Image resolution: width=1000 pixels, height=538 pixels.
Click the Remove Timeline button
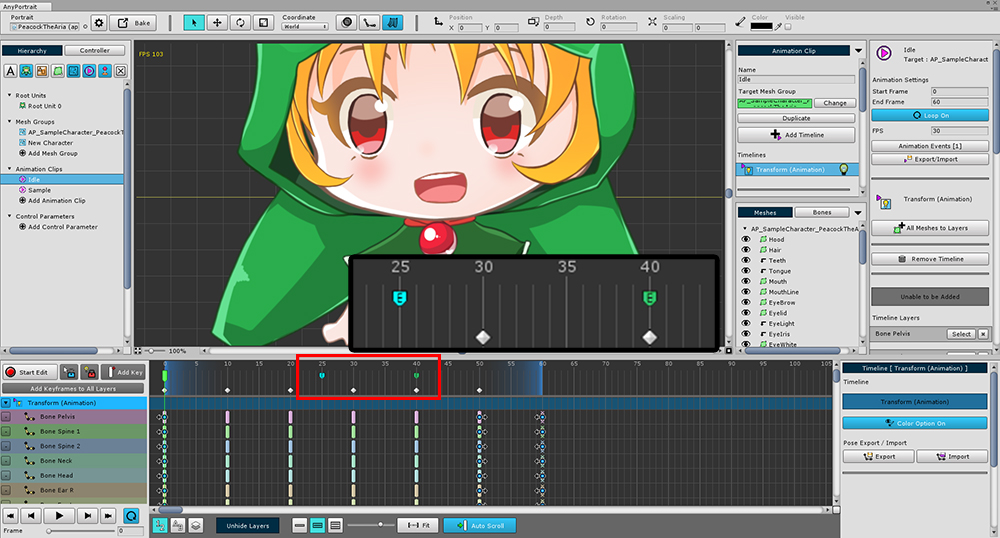930,259
